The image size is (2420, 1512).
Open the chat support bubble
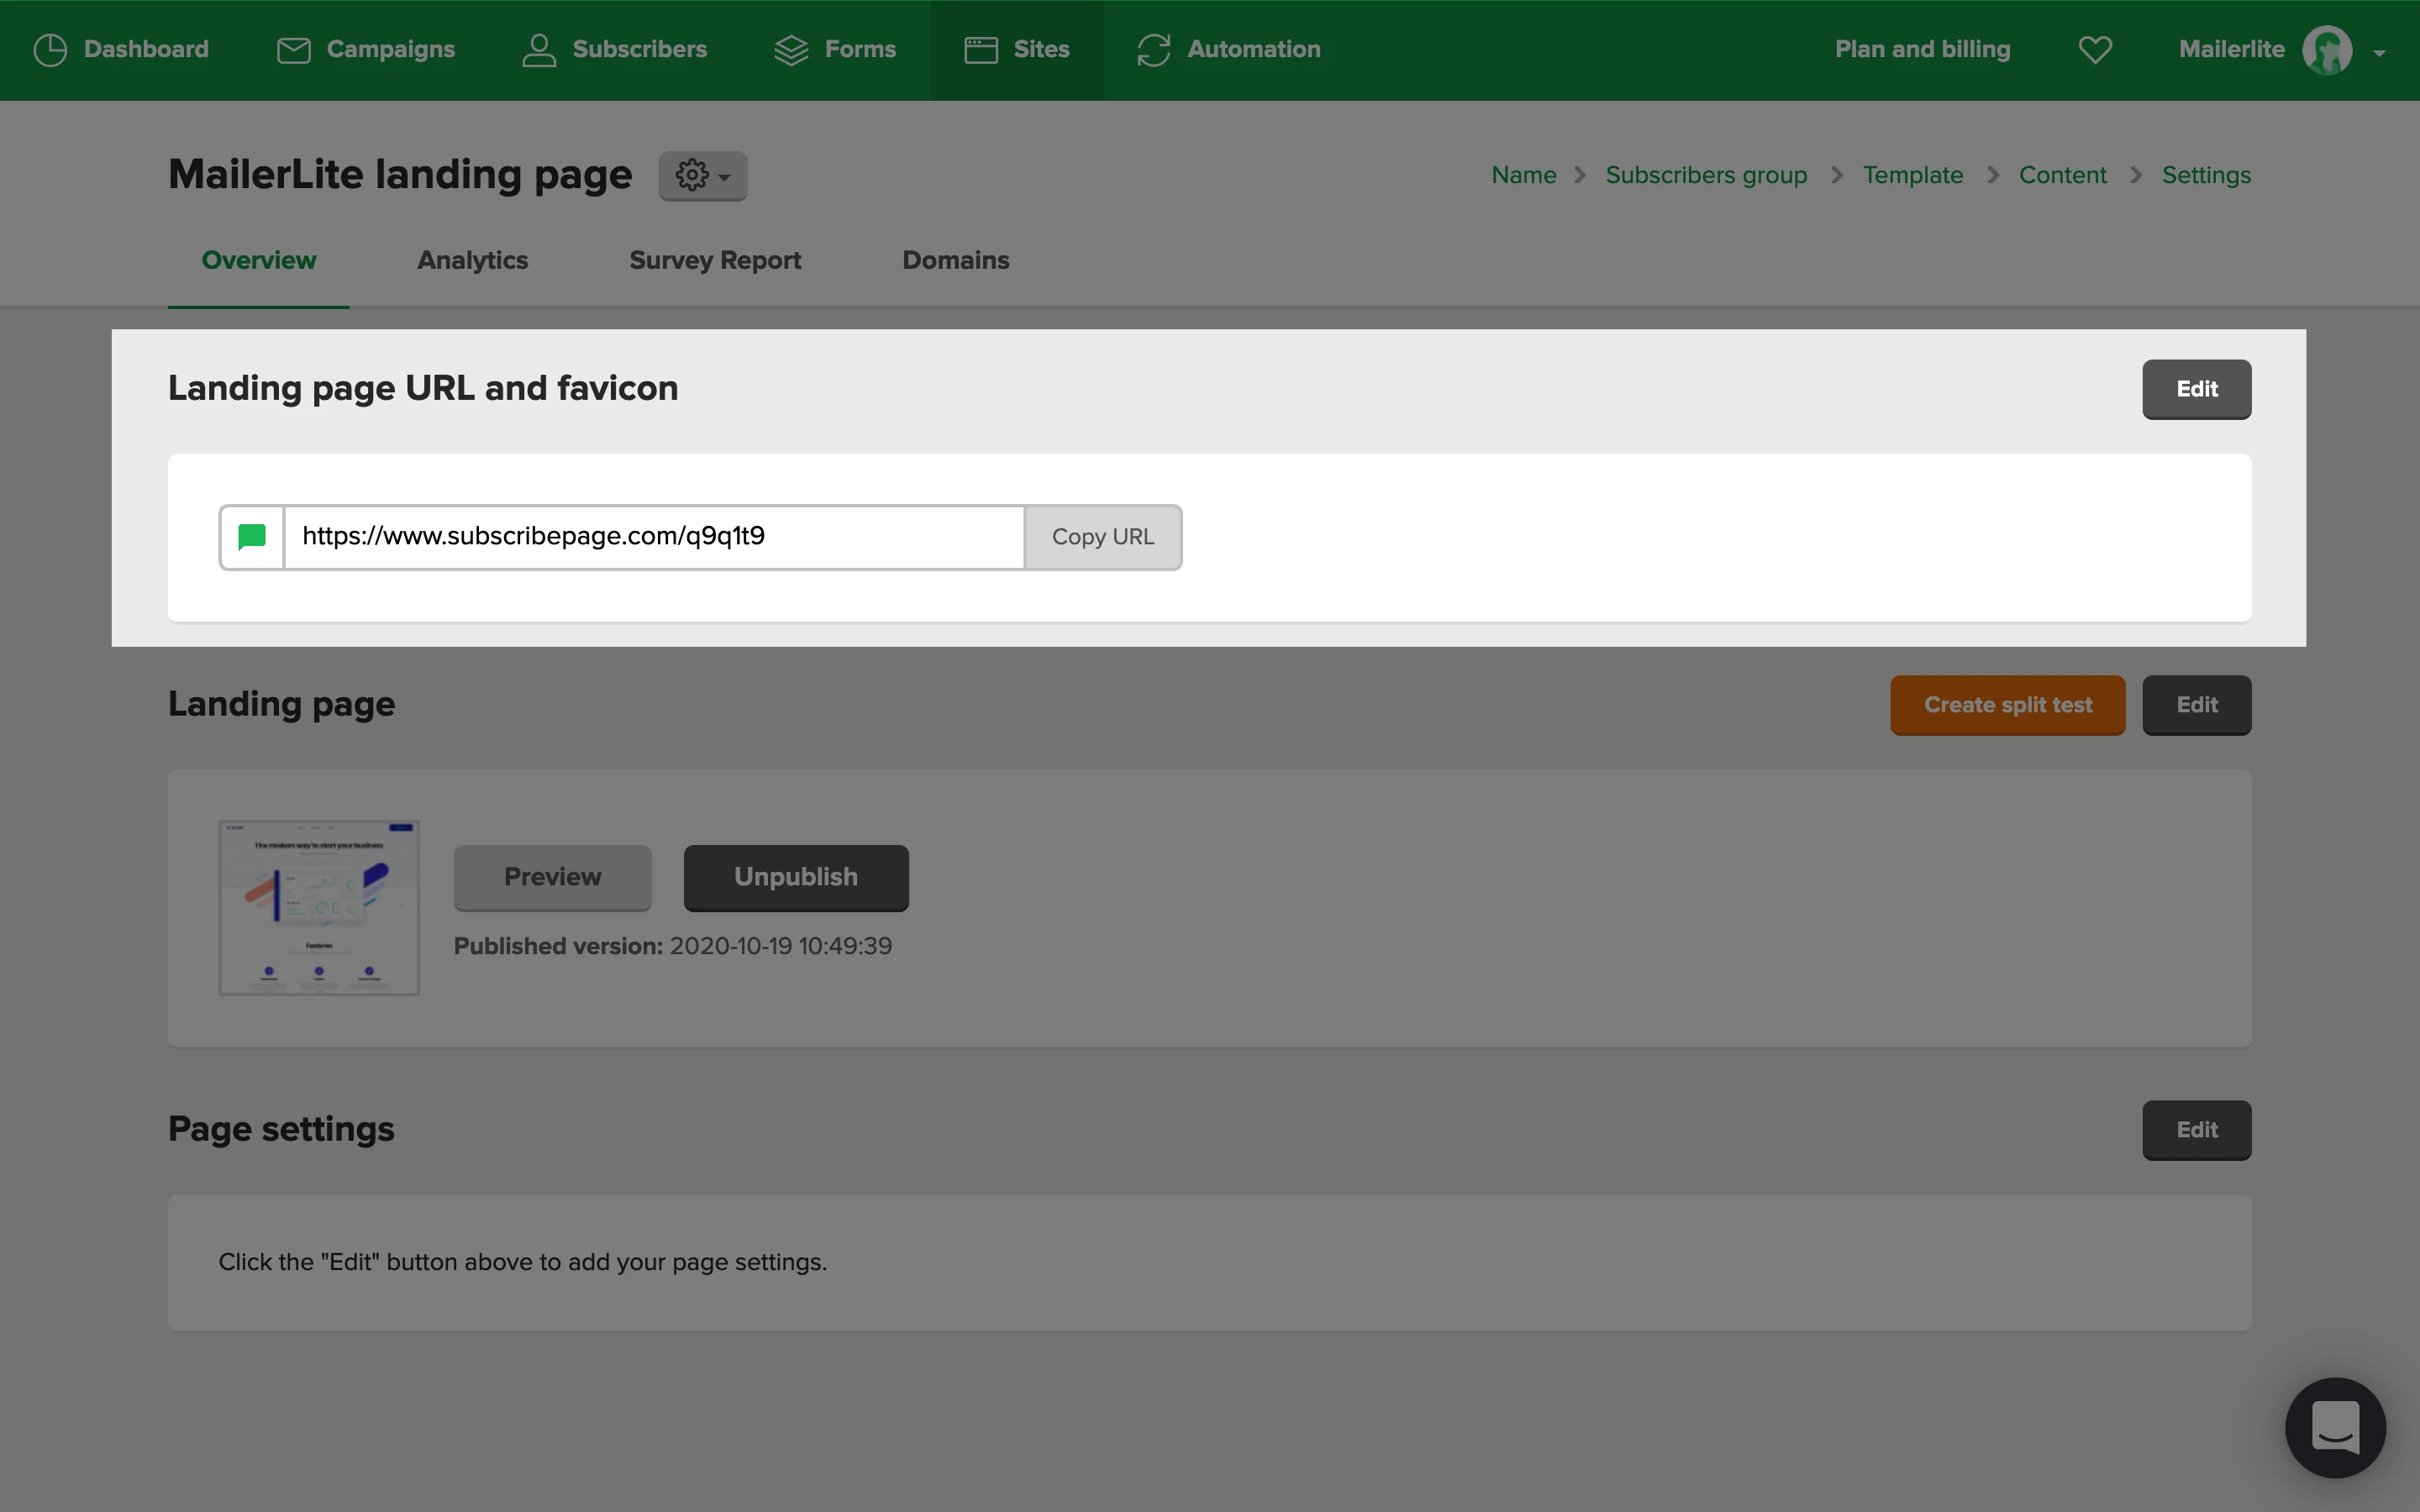click(2335, 1427)
